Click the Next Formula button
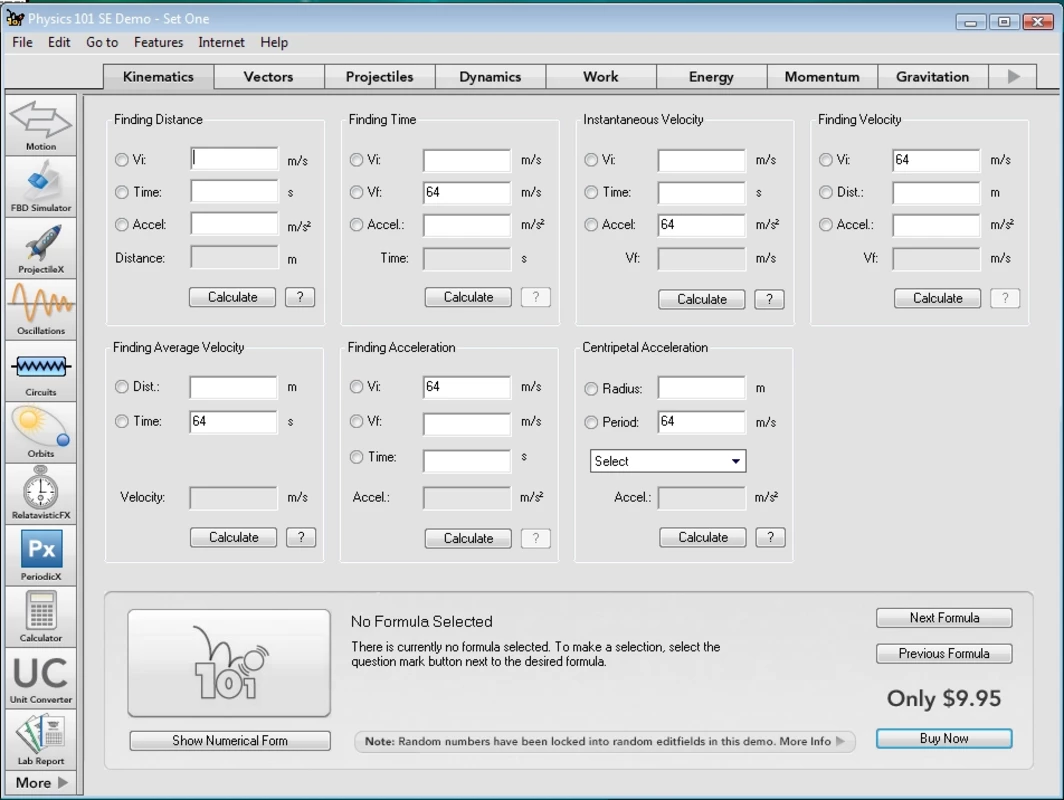Screen dimensions: 1064x800 pyautogui.click(x=944, y=618)
